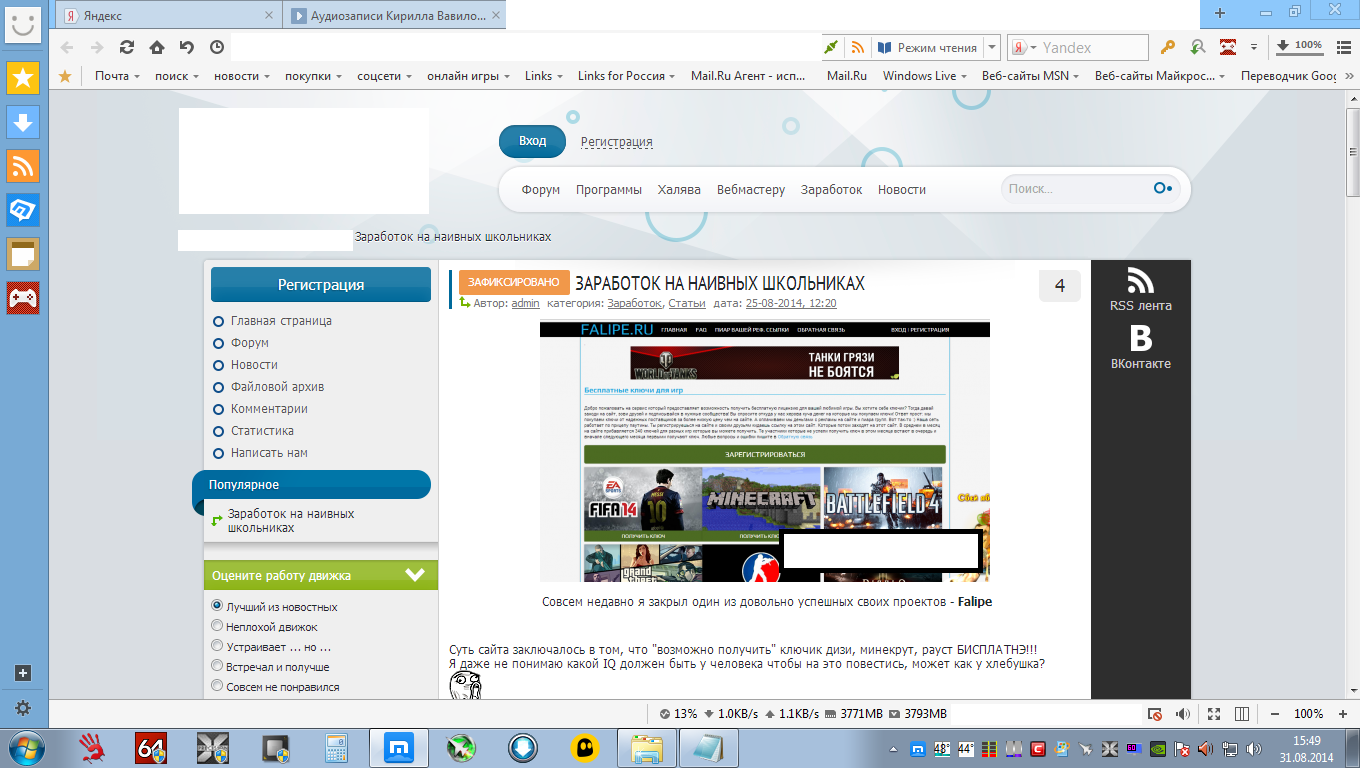Open 'Форум' in site navigation
Viewport: 1360px width, 768px height.
(541, 189)
